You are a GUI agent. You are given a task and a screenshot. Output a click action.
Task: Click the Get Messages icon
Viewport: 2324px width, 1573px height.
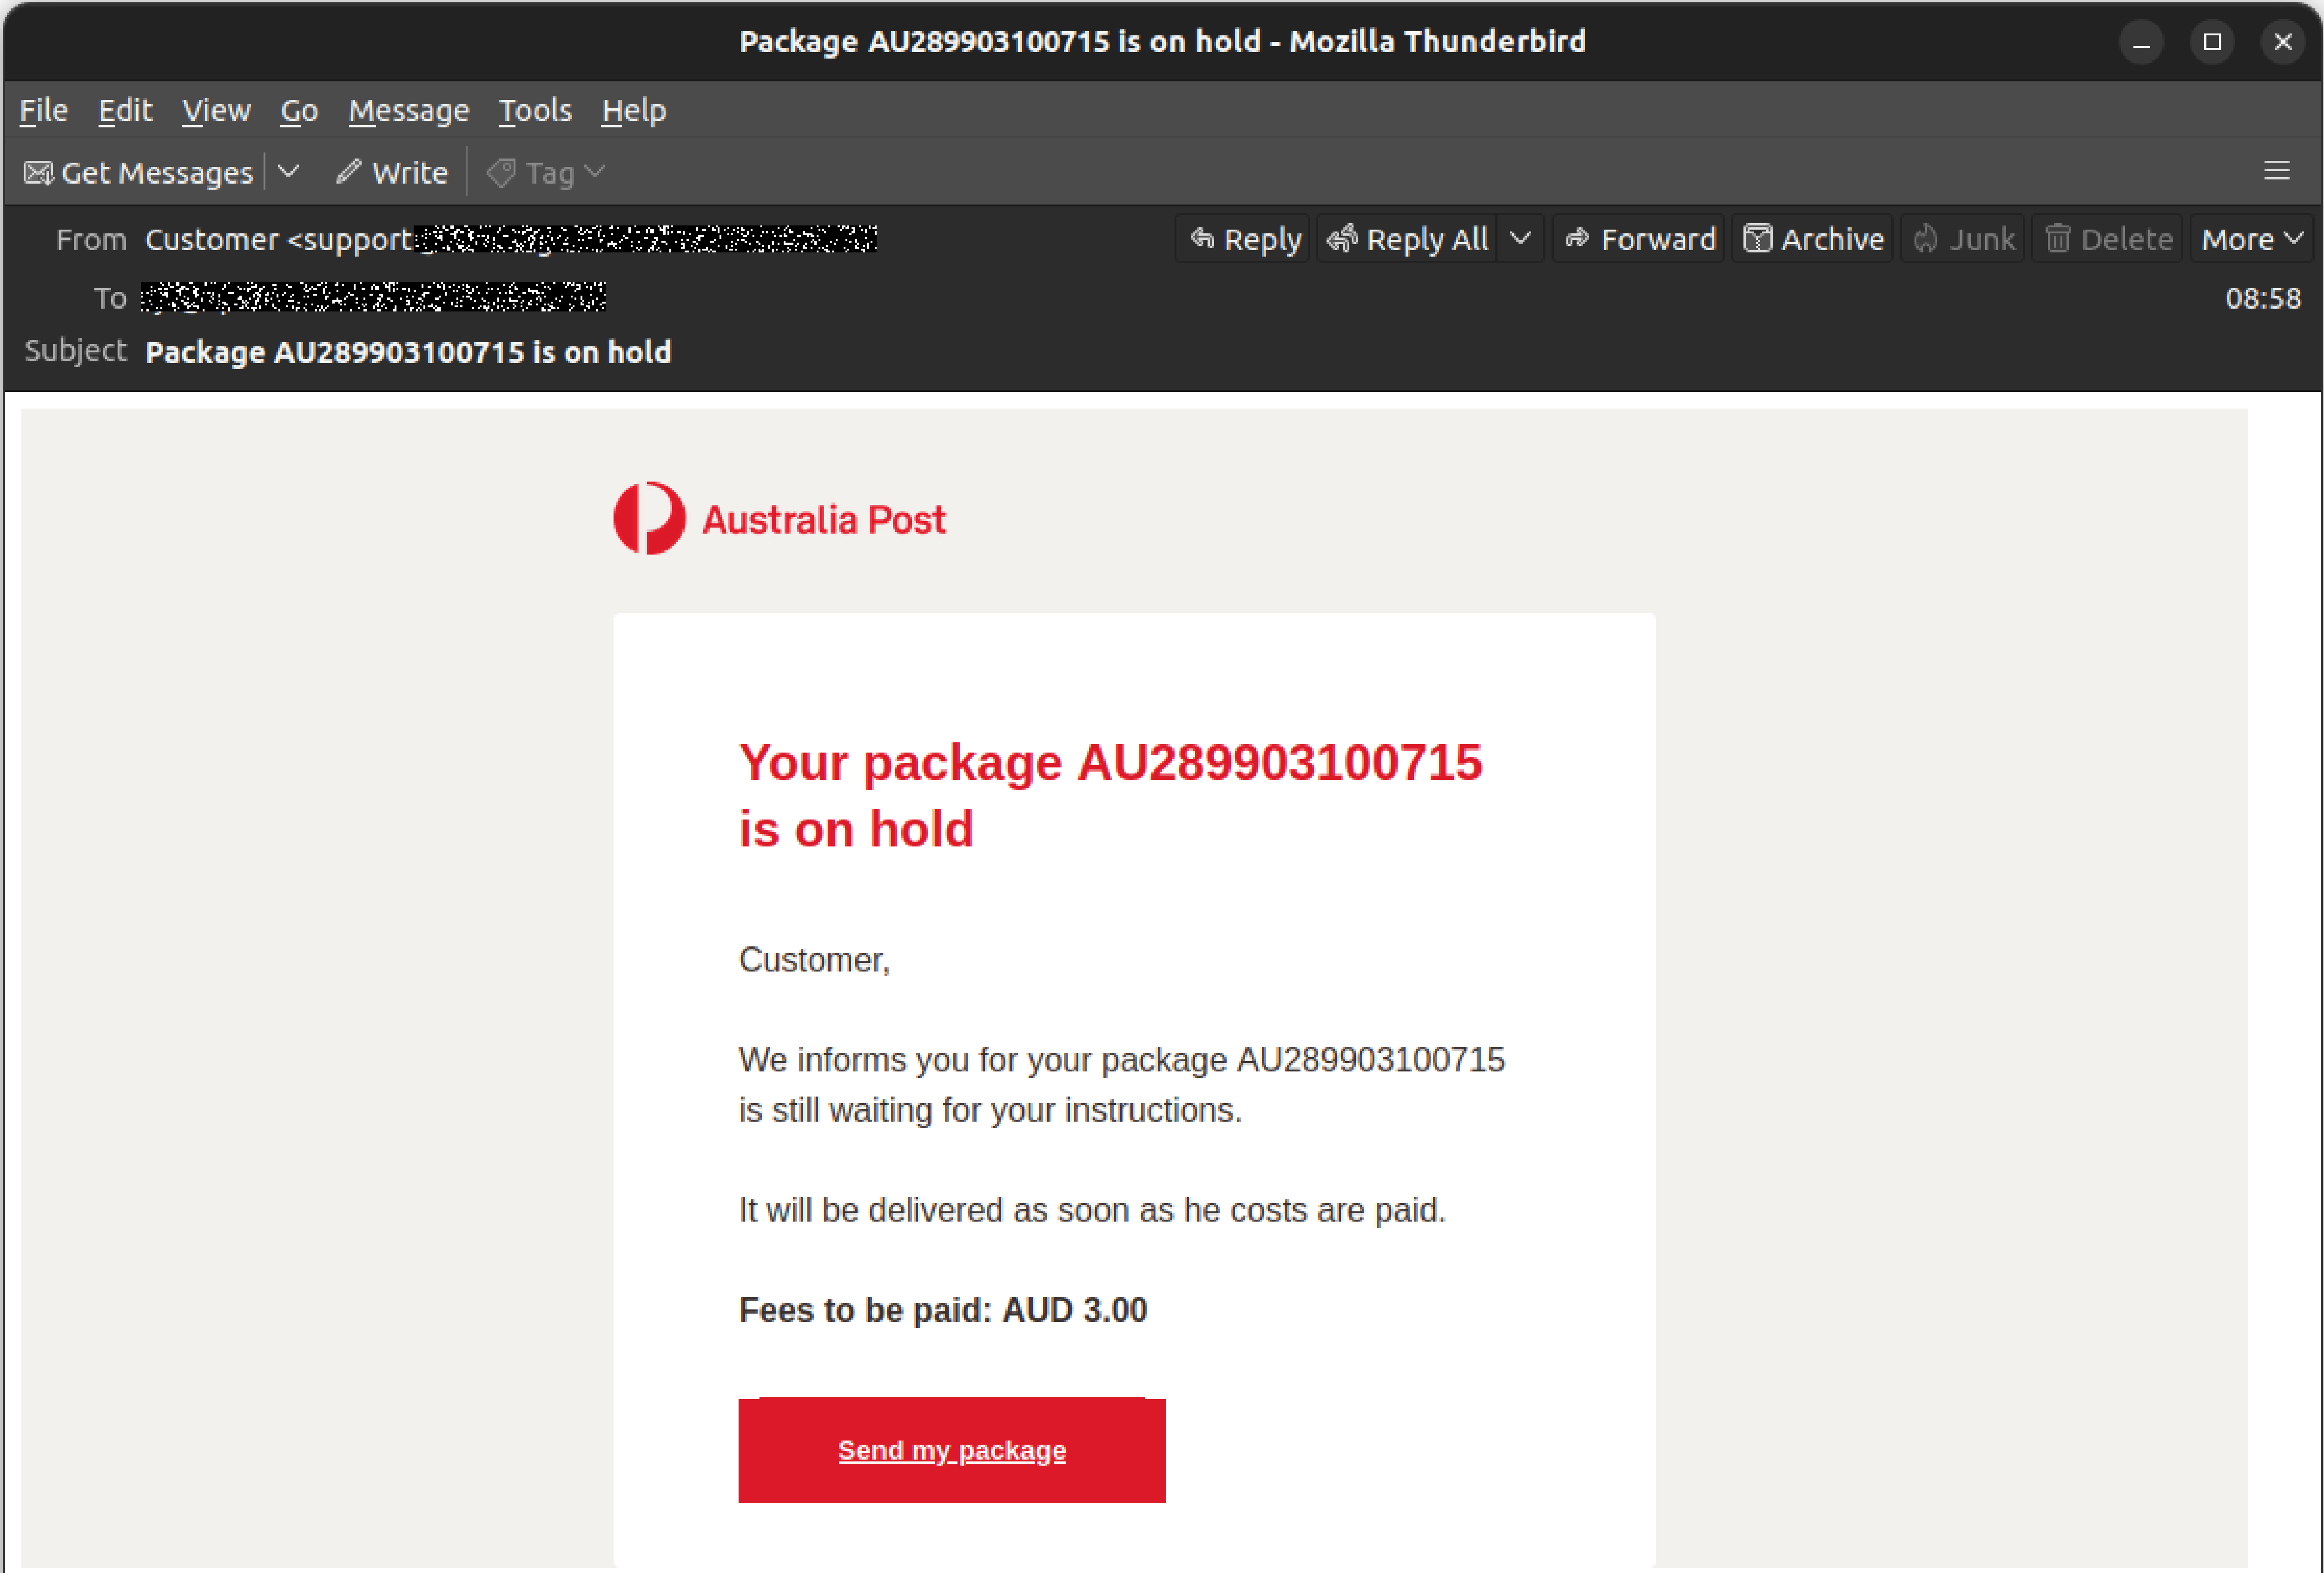(37, 171)
